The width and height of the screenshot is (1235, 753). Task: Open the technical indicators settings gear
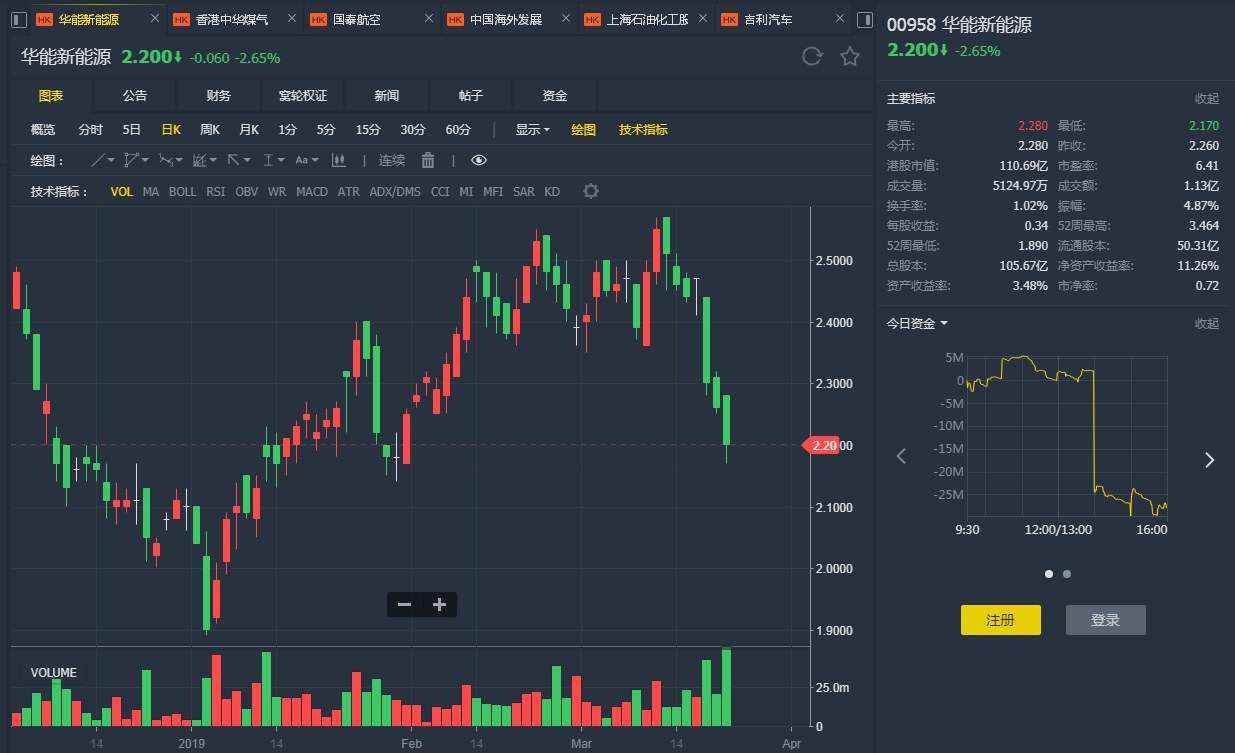coord(591,191)
